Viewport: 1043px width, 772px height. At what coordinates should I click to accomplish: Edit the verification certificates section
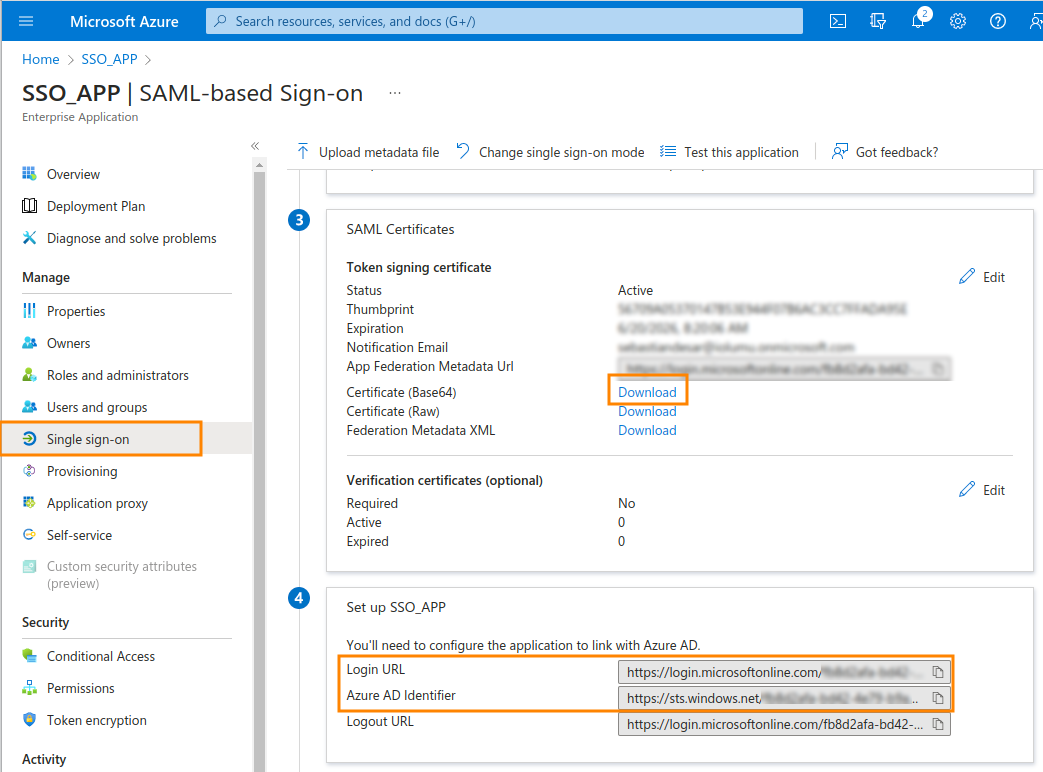(x=982, y=490)
